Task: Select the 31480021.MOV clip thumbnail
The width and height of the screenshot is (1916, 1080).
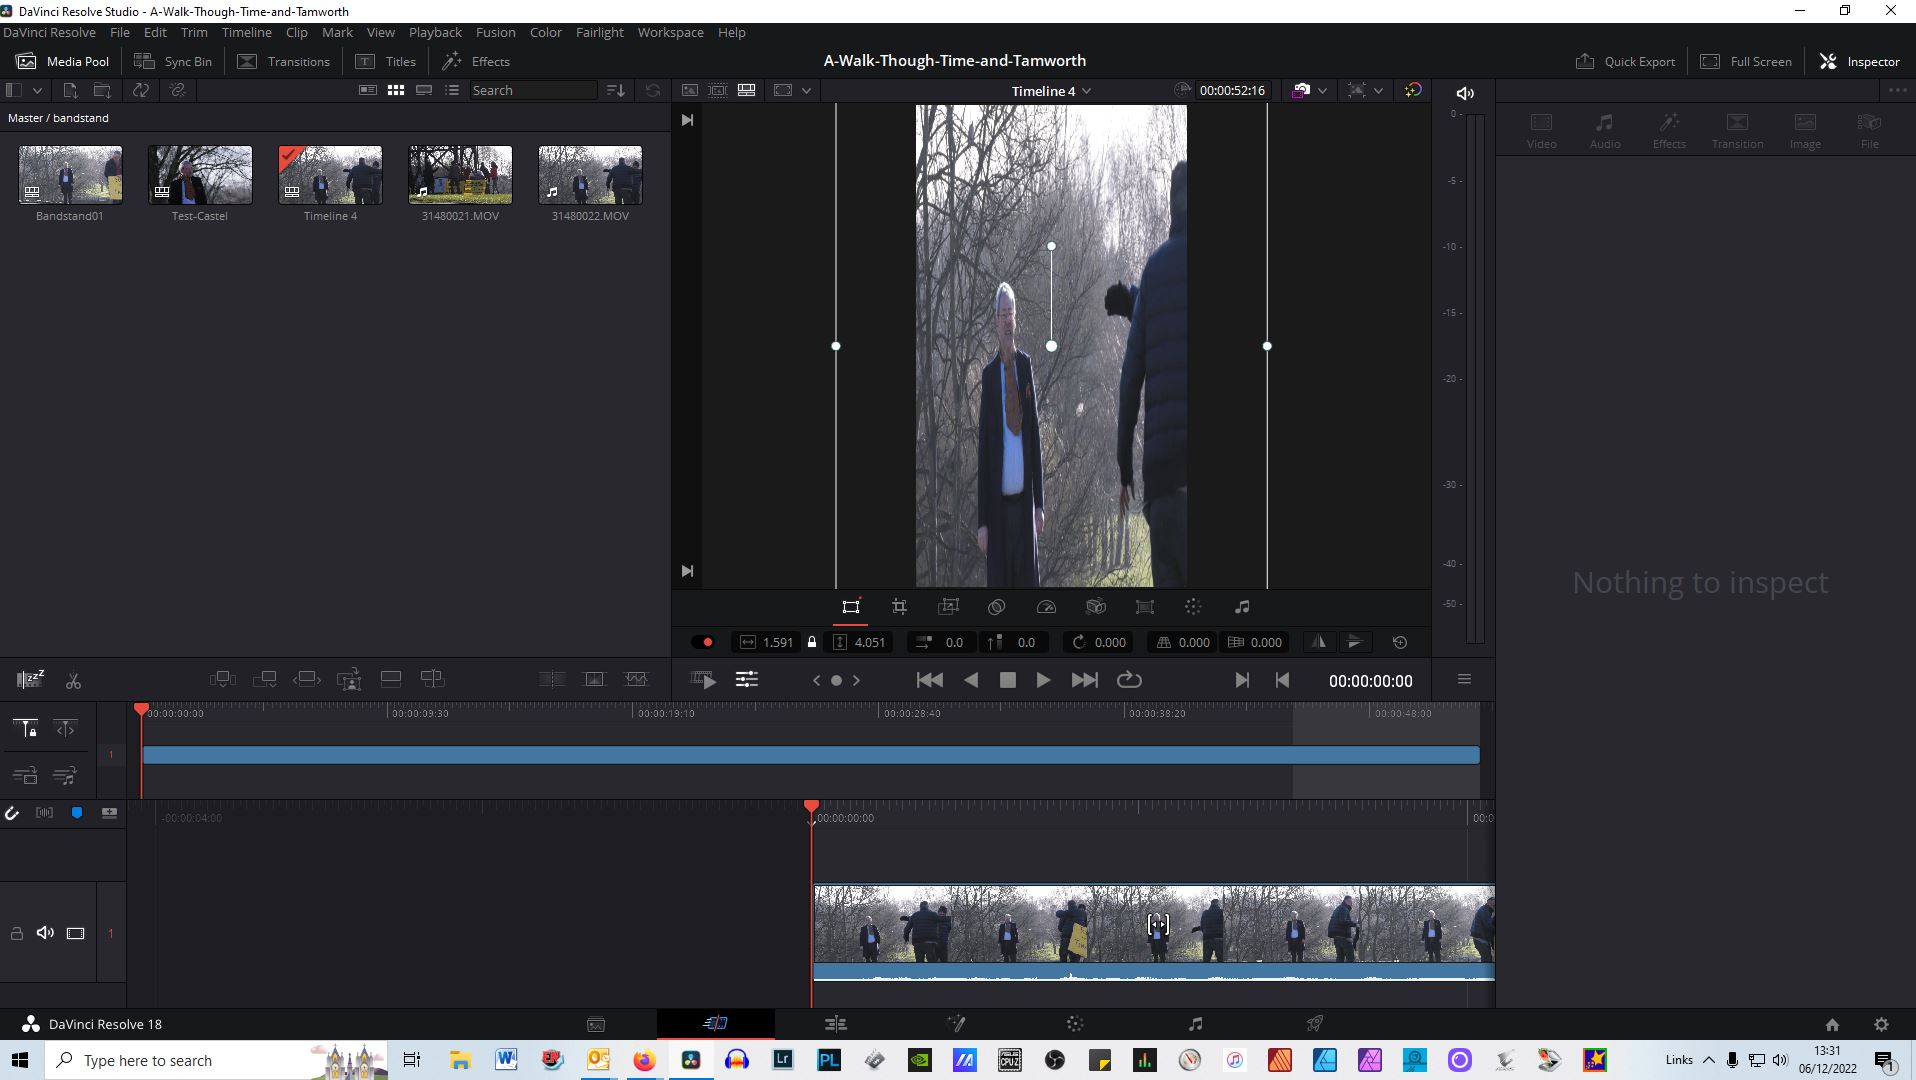Action: (460, 175)
